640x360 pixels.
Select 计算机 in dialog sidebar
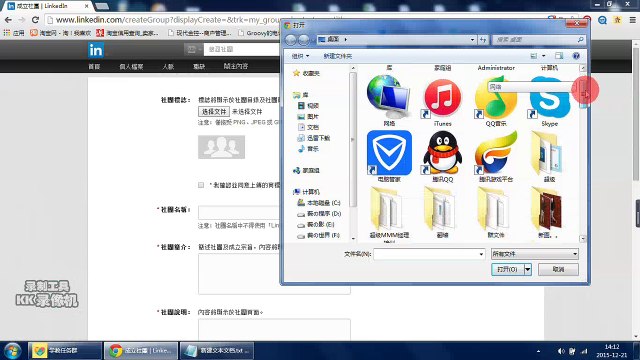pyautogui.click(x=307, y=192)
